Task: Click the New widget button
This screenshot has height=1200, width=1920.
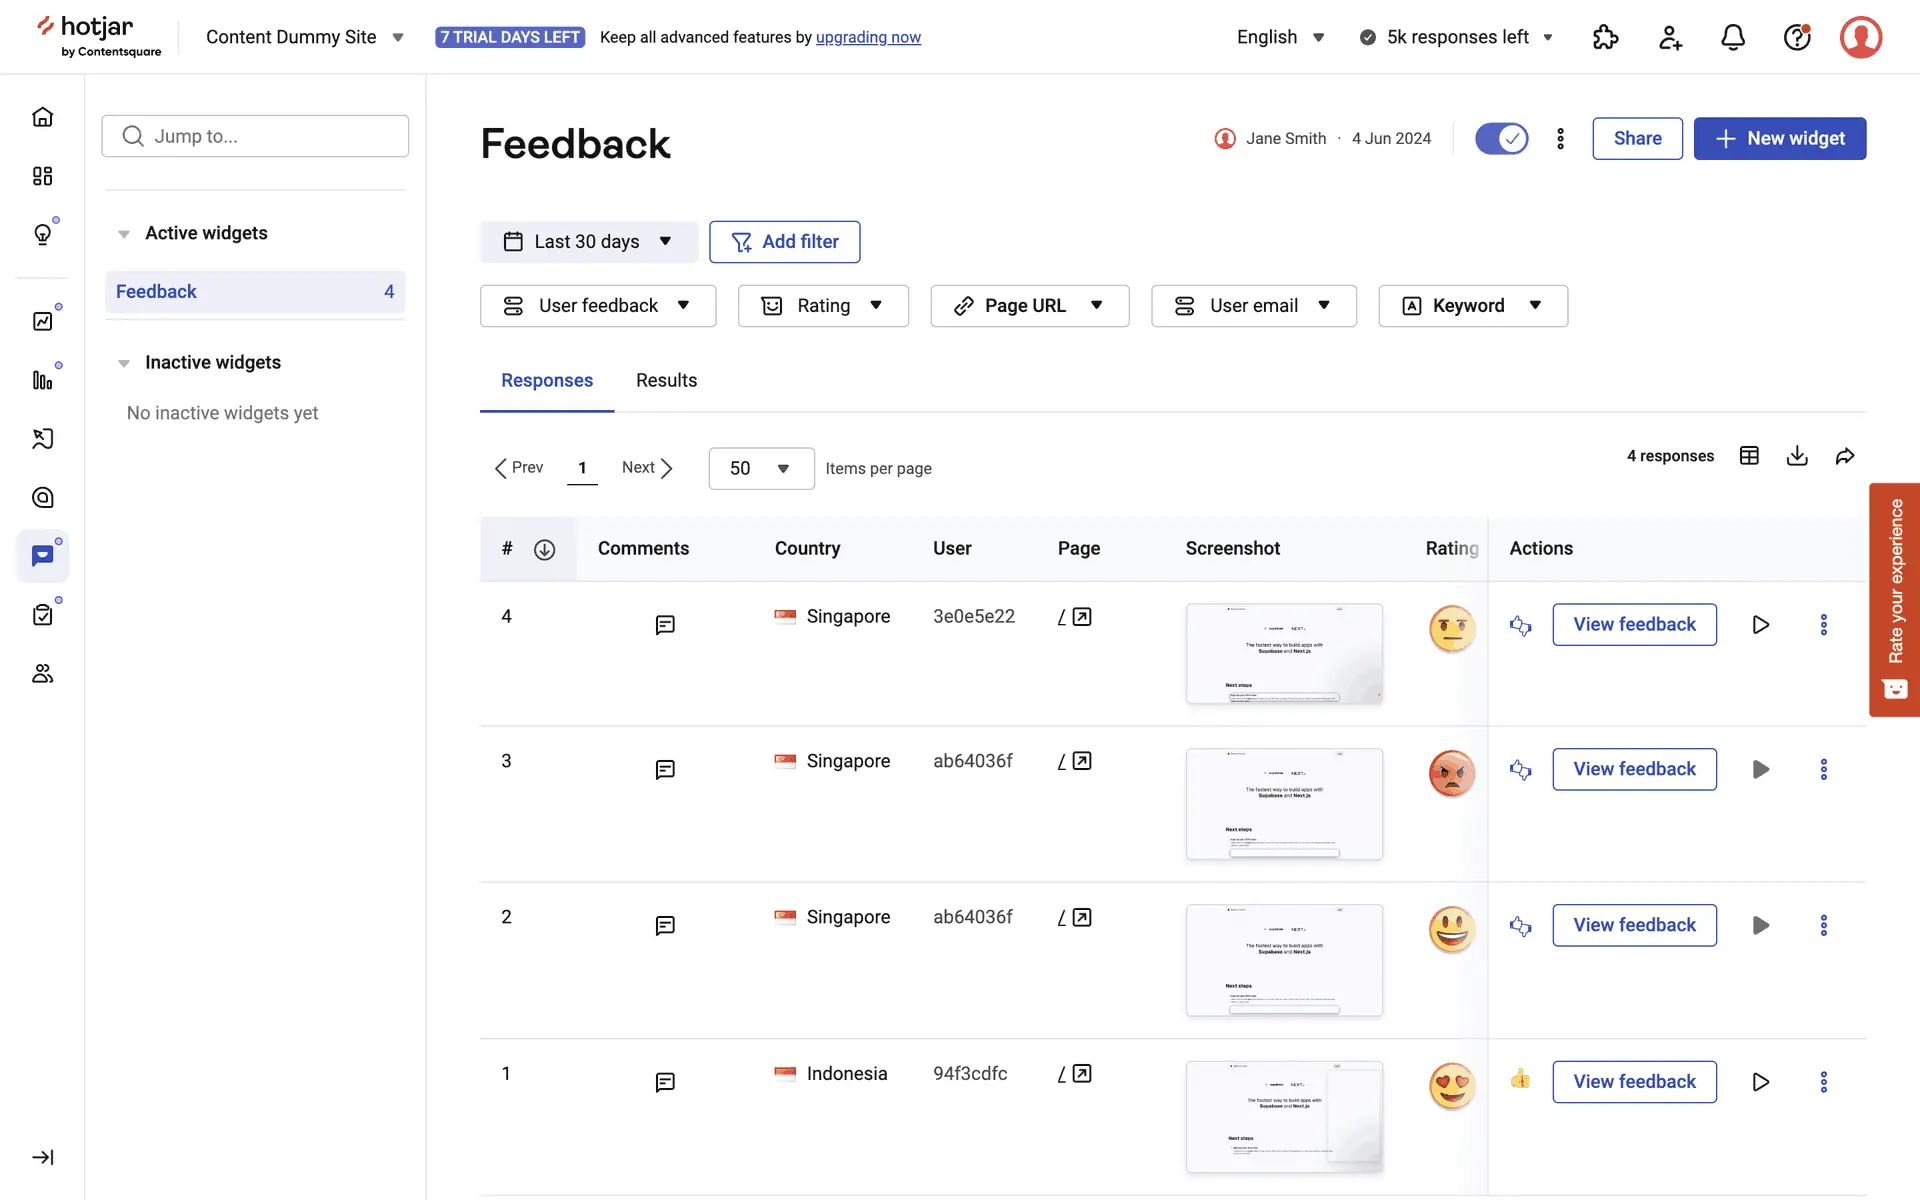Action: click(x=1779, y=138)
